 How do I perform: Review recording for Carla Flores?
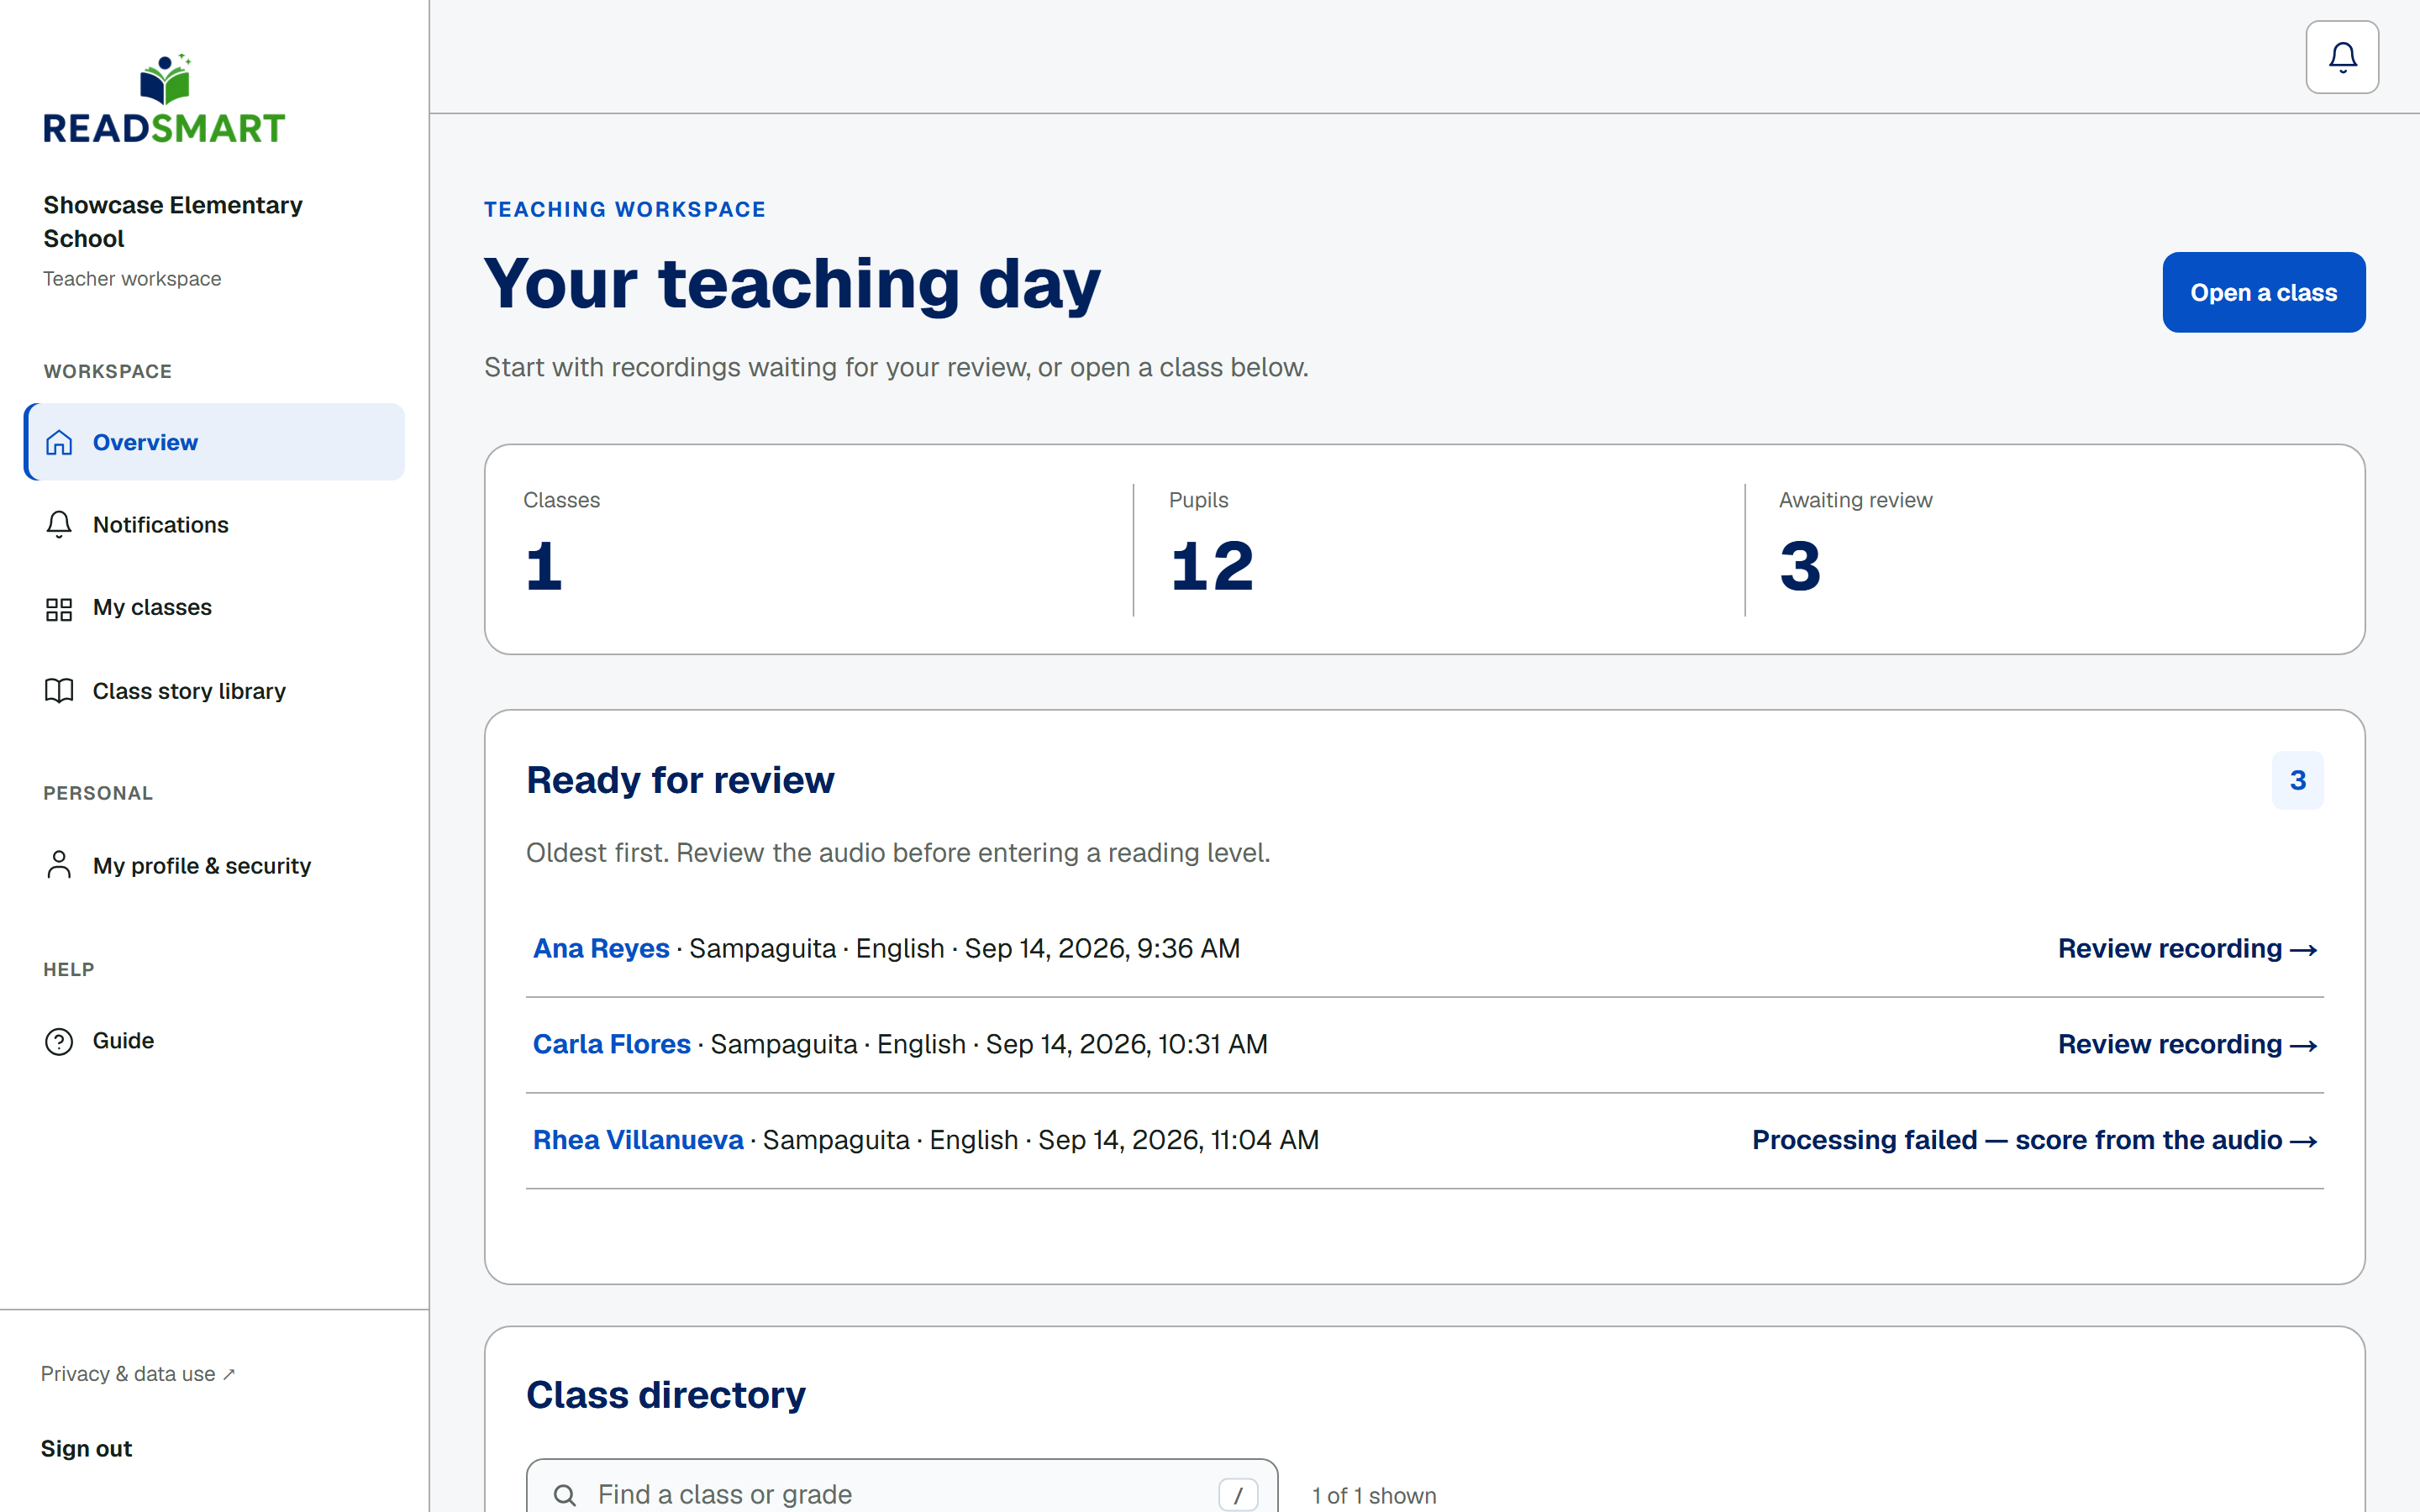coord(2187,1044)
